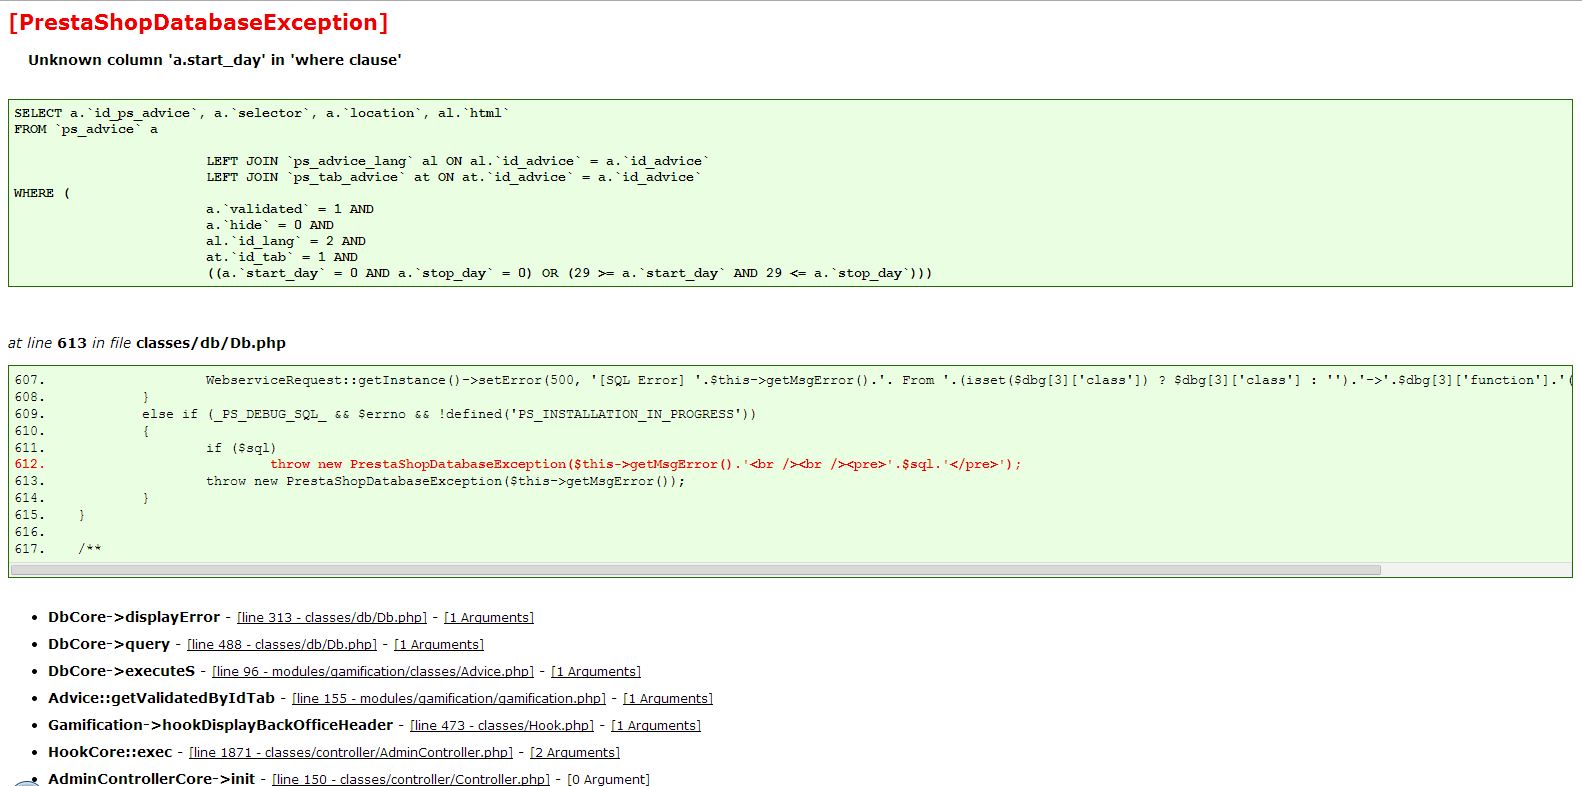Open the "line 473 - classes/Hook.php" link

click(x=502, y=726)
